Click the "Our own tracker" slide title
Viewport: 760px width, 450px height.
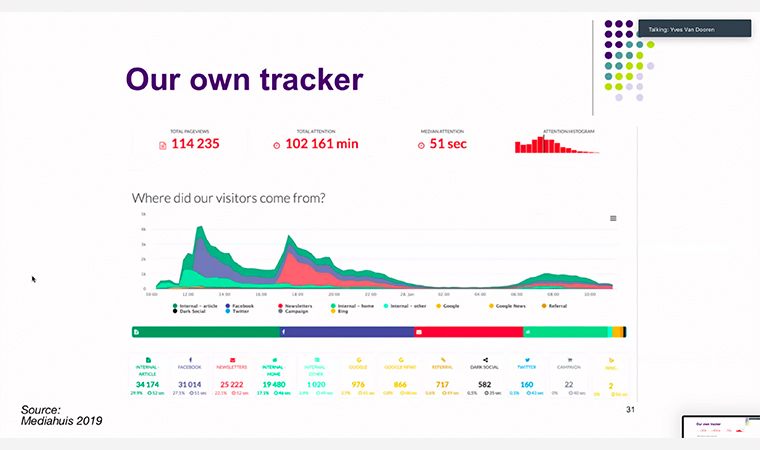[x=244, y=79]
